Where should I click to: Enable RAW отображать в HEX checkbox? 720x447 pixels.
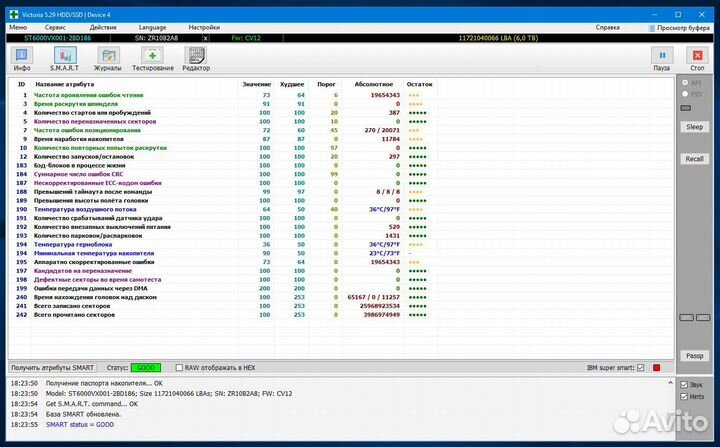tap(179, 367)
